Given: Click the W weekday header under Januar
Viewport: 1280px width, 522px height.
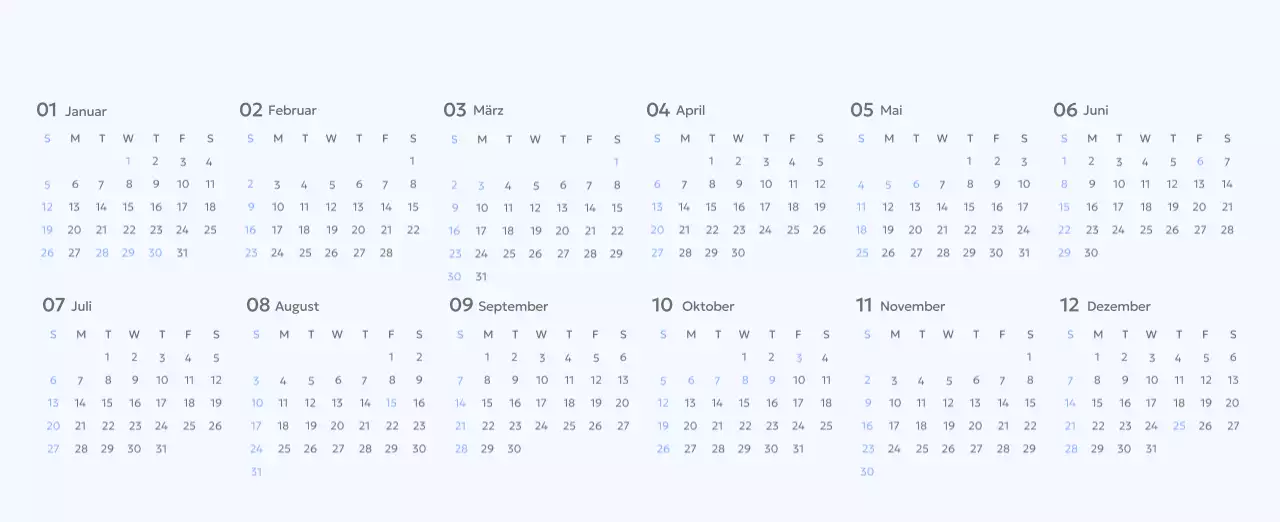Looking at the screenshot, I should (128, 139).
